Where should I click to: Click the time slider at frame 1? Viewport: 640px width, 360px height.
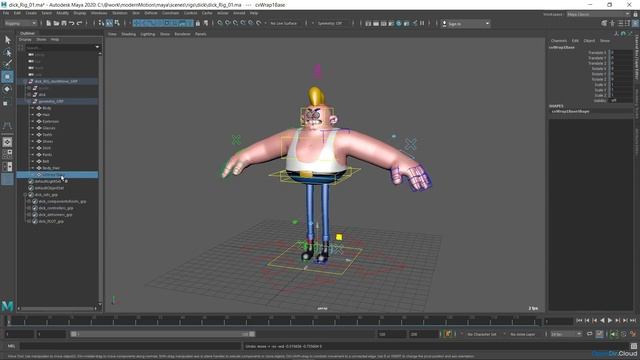pos(8,321)
